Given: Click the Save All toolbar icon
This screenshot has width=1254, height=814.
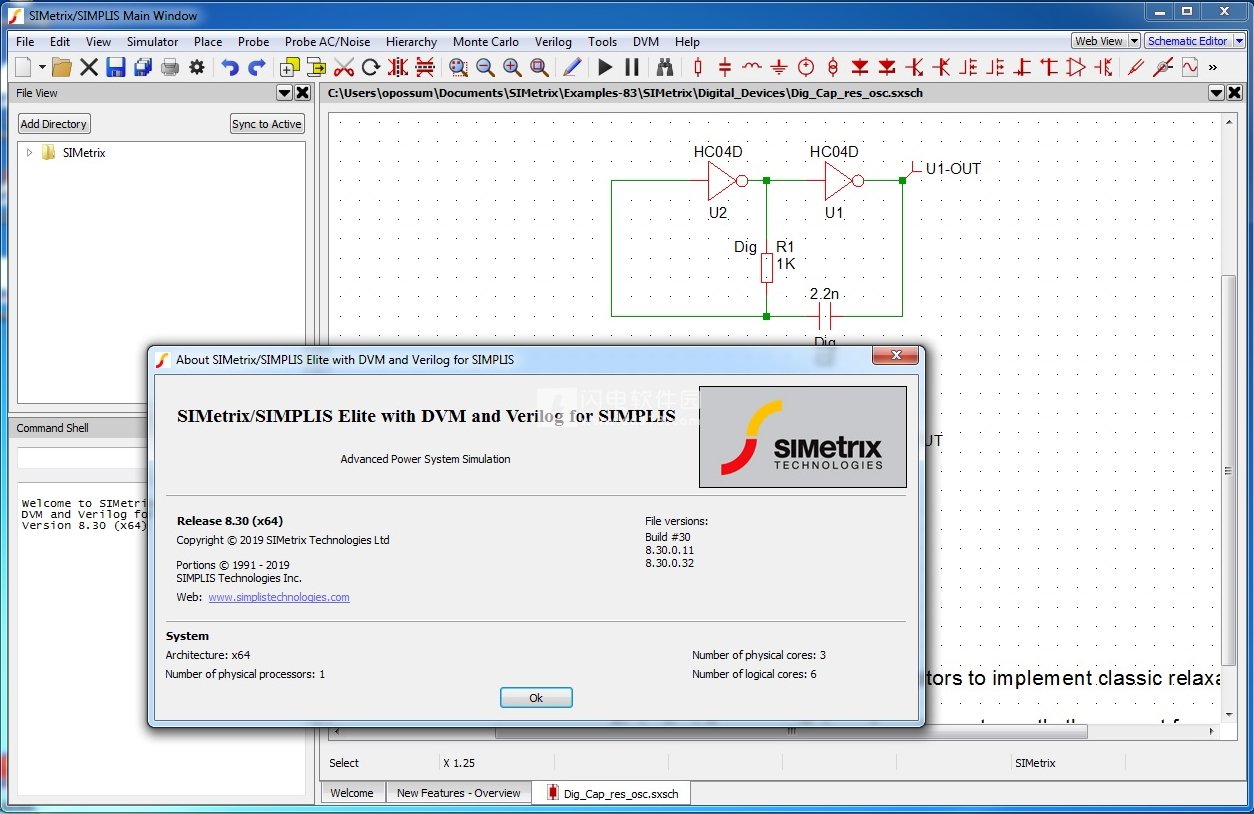Looking at the screenshot, I should (143, 67).
